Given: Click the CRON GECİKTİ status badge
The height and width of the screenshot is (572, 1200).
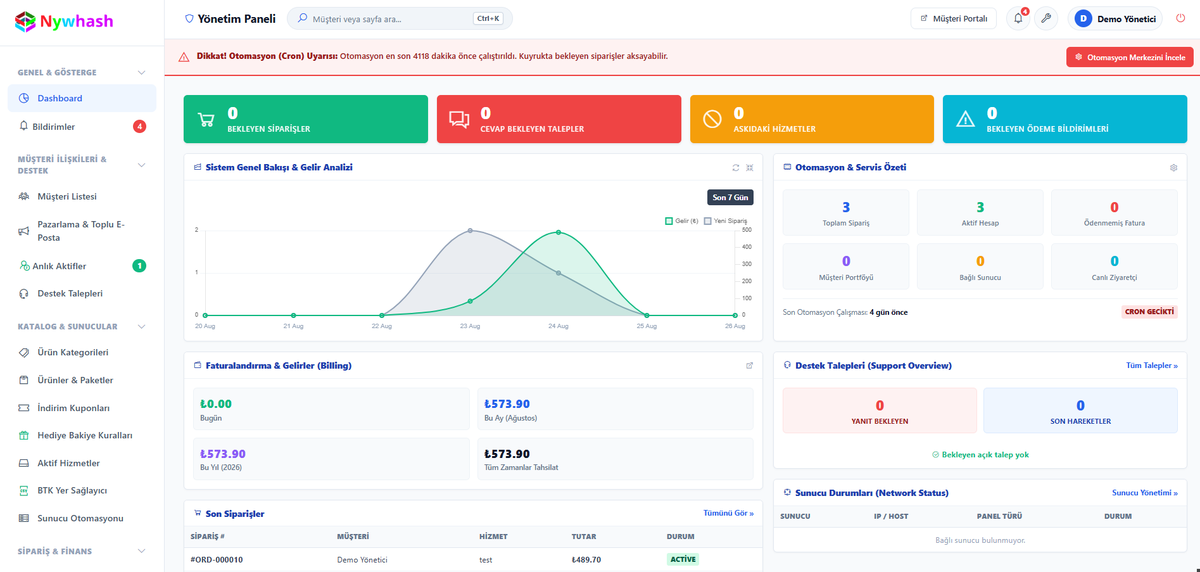Looking at the screenshot, I should coord(1150,312).
